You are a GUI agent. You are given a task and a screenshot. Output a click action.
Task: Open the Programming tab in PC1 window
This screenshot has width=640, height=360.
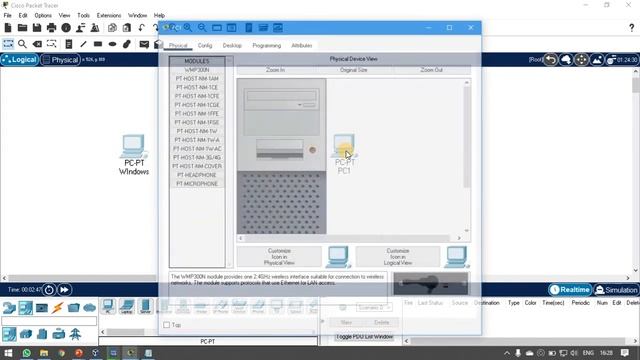pos(267,45)
